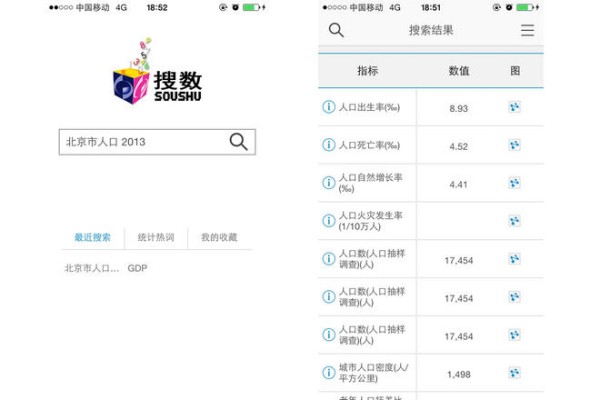Select the 人口火灾发生率(1/10万人) indicator label
600x400 pixels.
[370, 221]
